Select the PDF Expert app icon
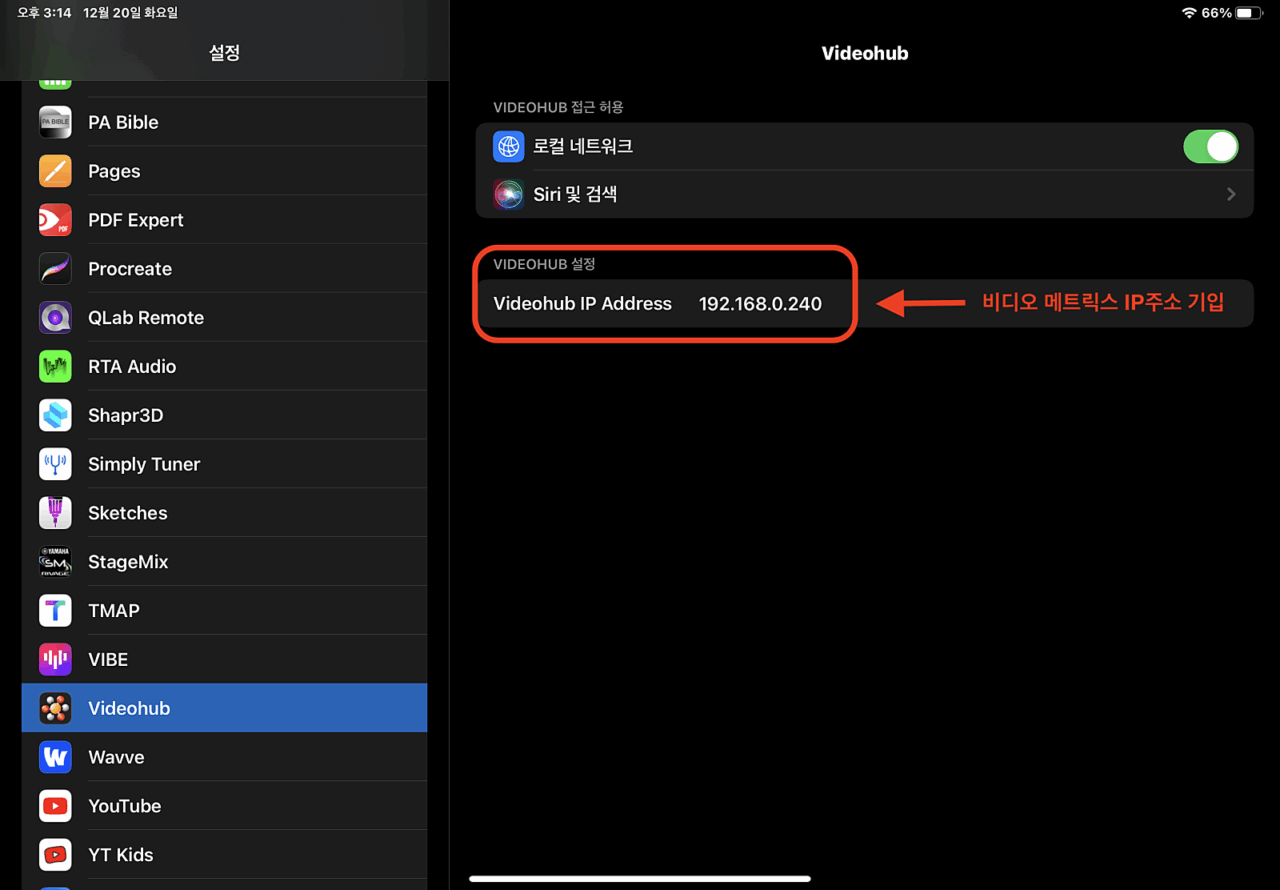 pos(55,220)
